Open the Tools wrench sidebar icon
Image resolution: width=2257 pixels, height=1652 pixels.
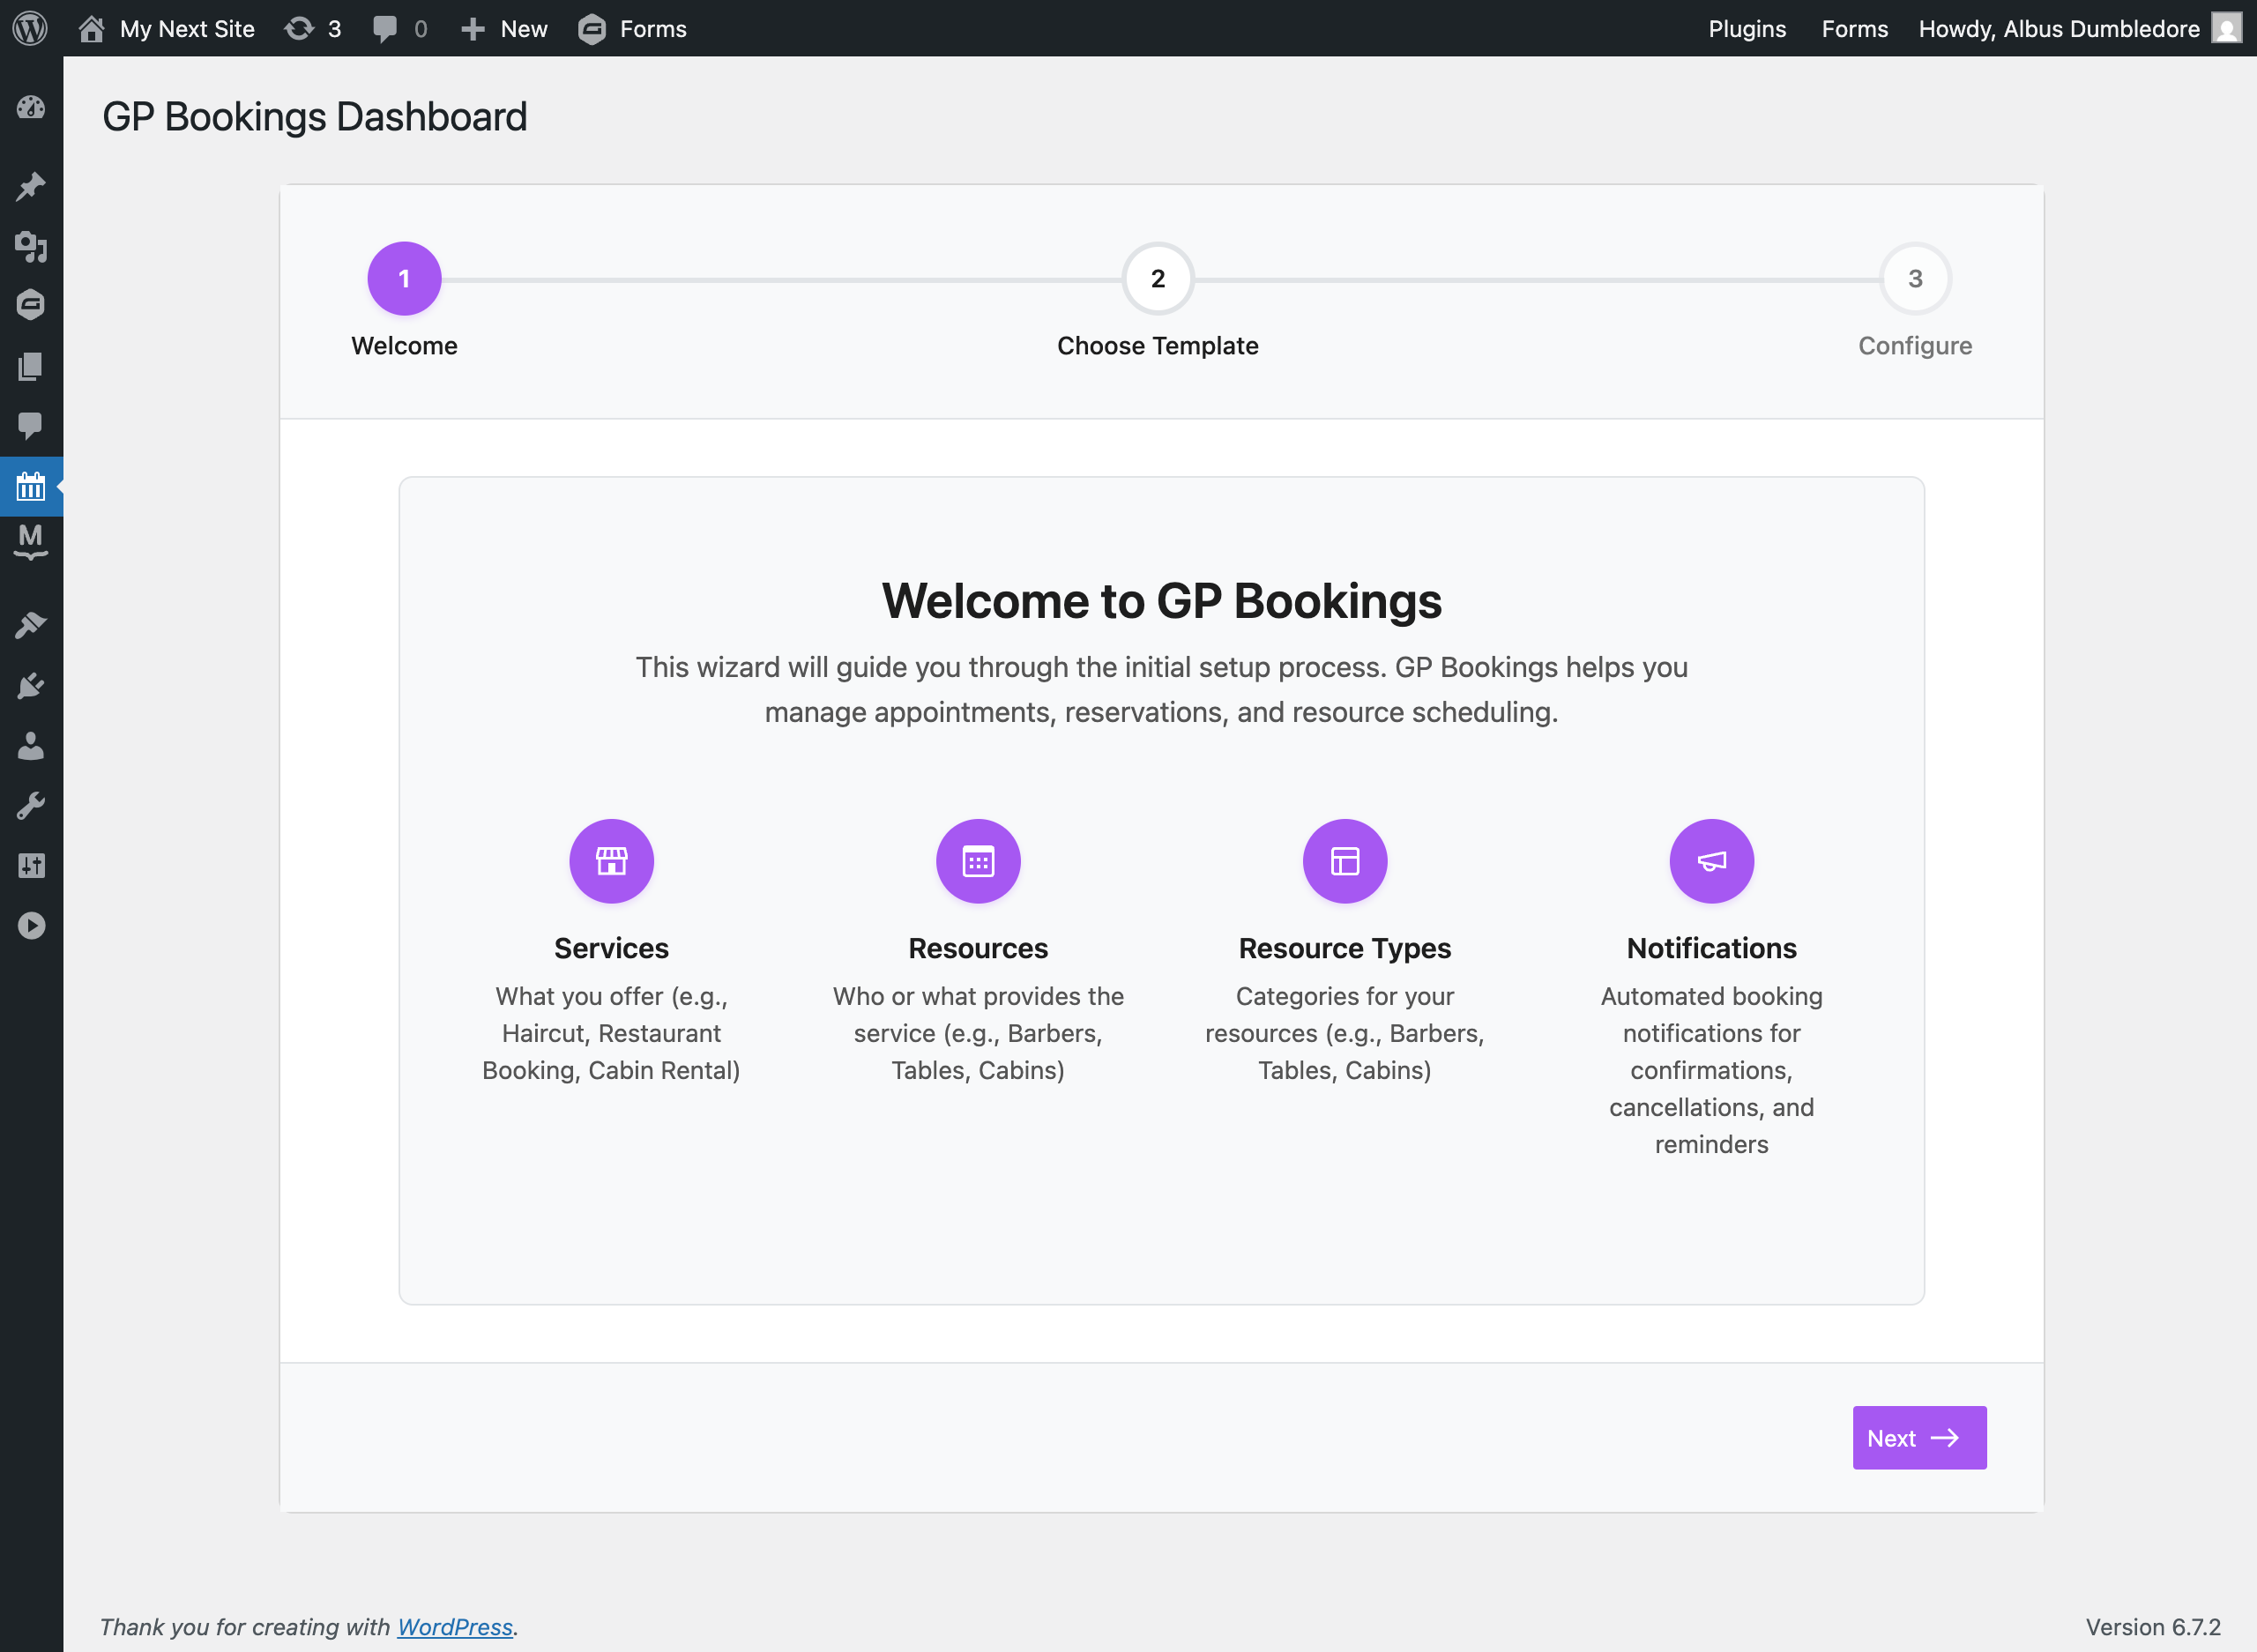point(31,806)
